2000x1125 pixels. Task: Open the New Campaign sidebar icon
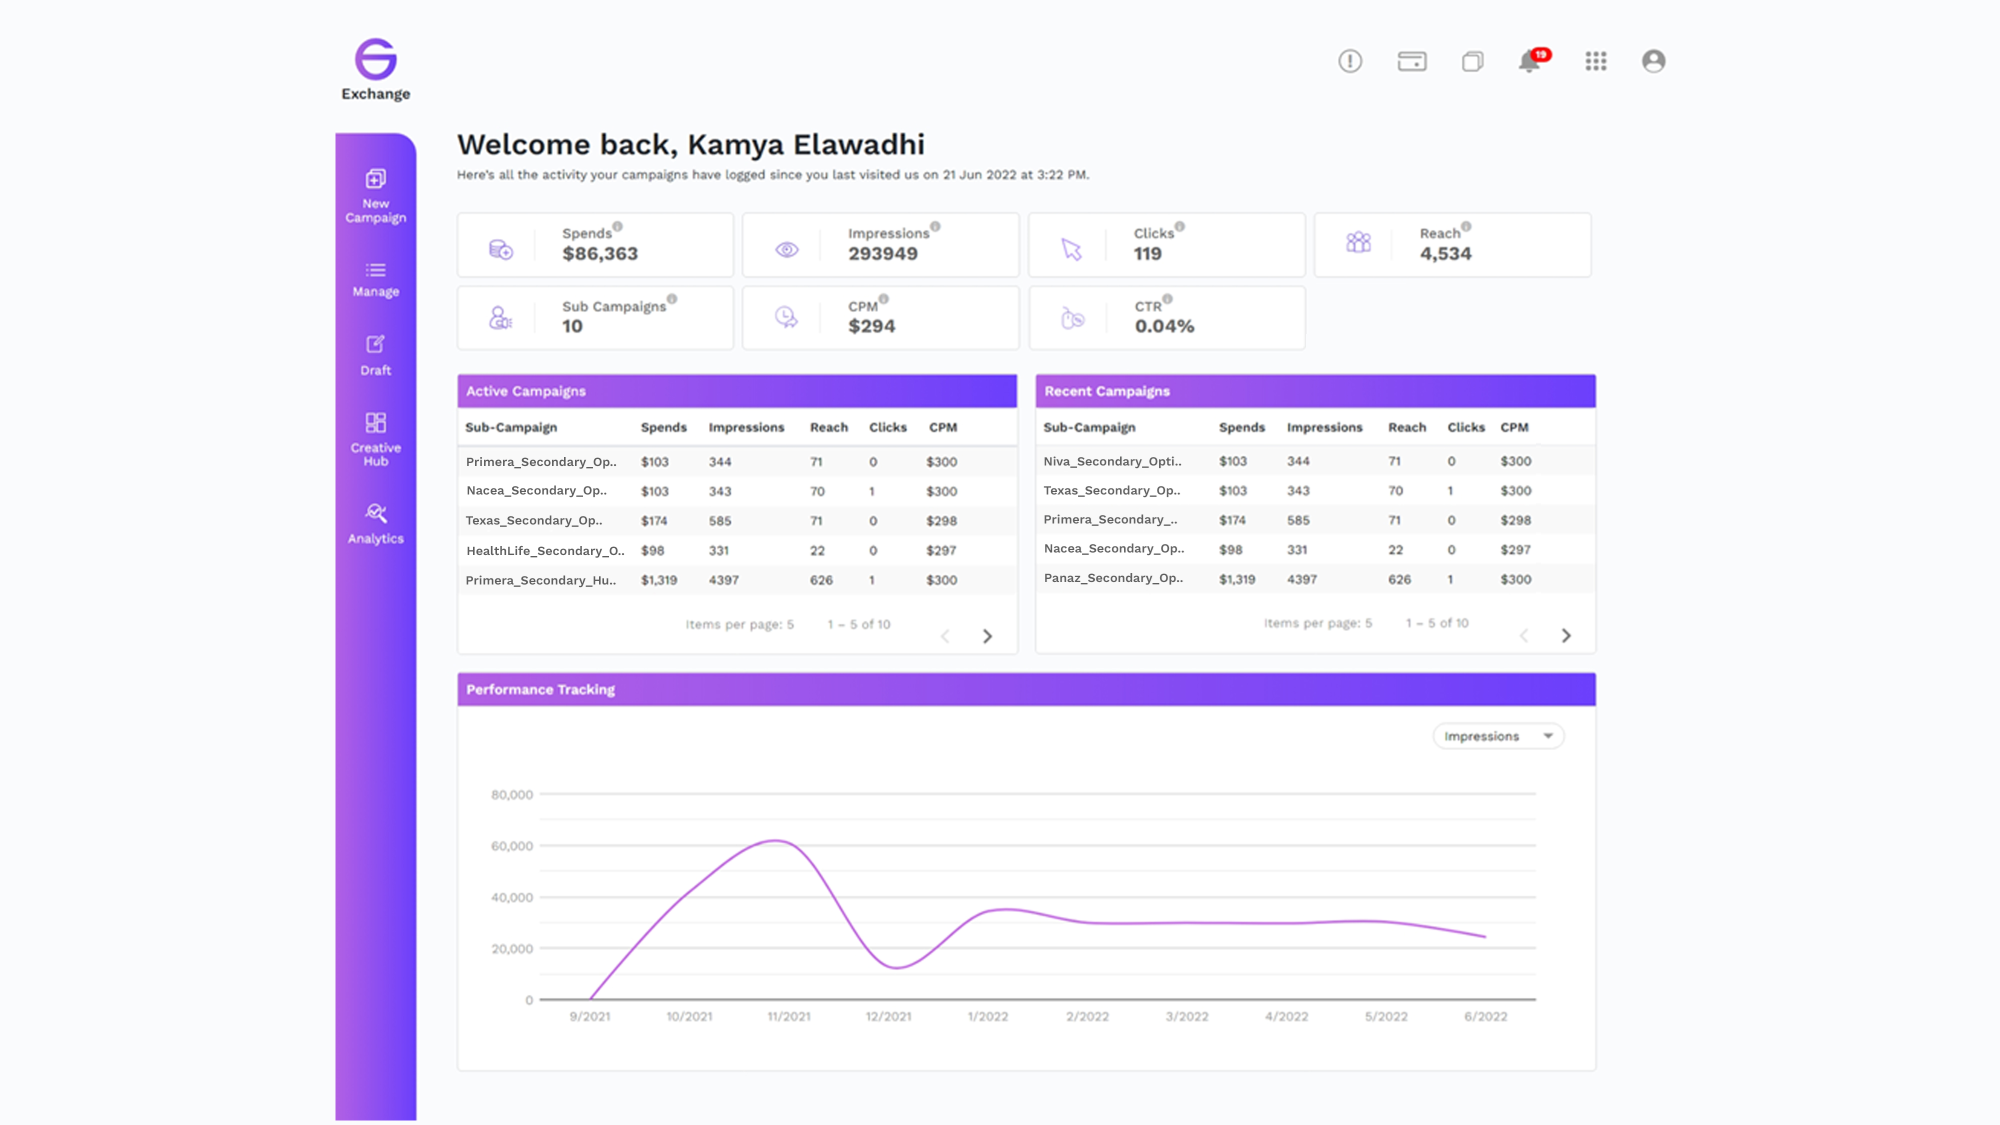[x=375, y=194]
